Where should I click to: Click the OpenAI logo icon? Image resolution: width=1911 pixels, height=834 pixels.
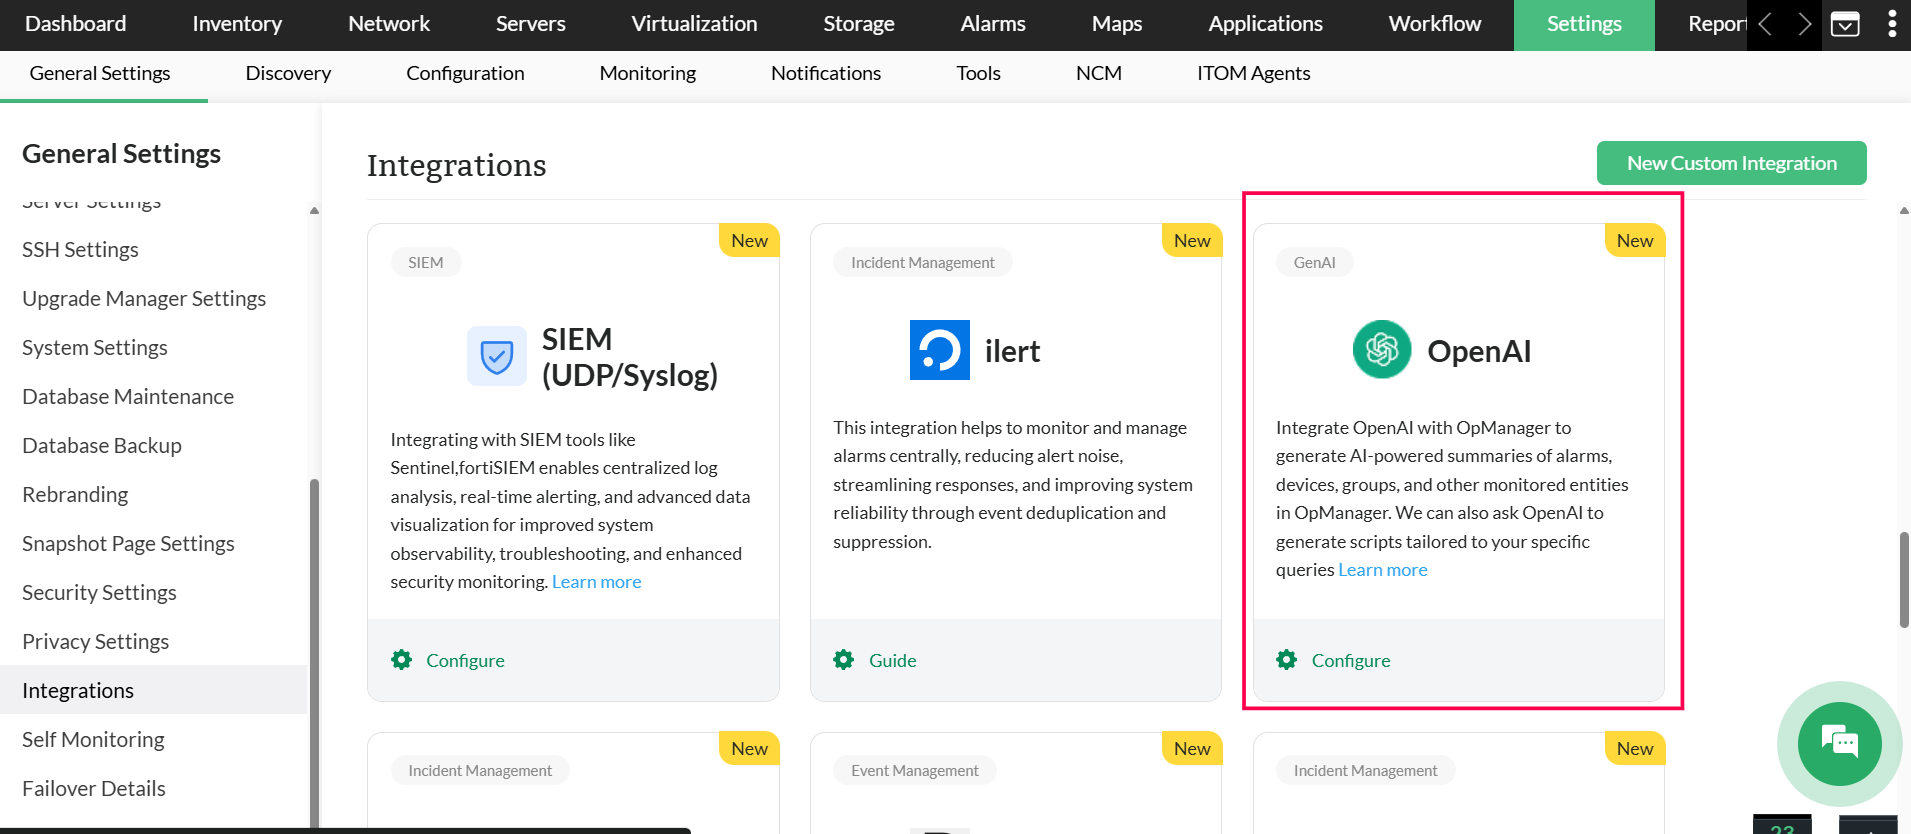[1381, 350]
